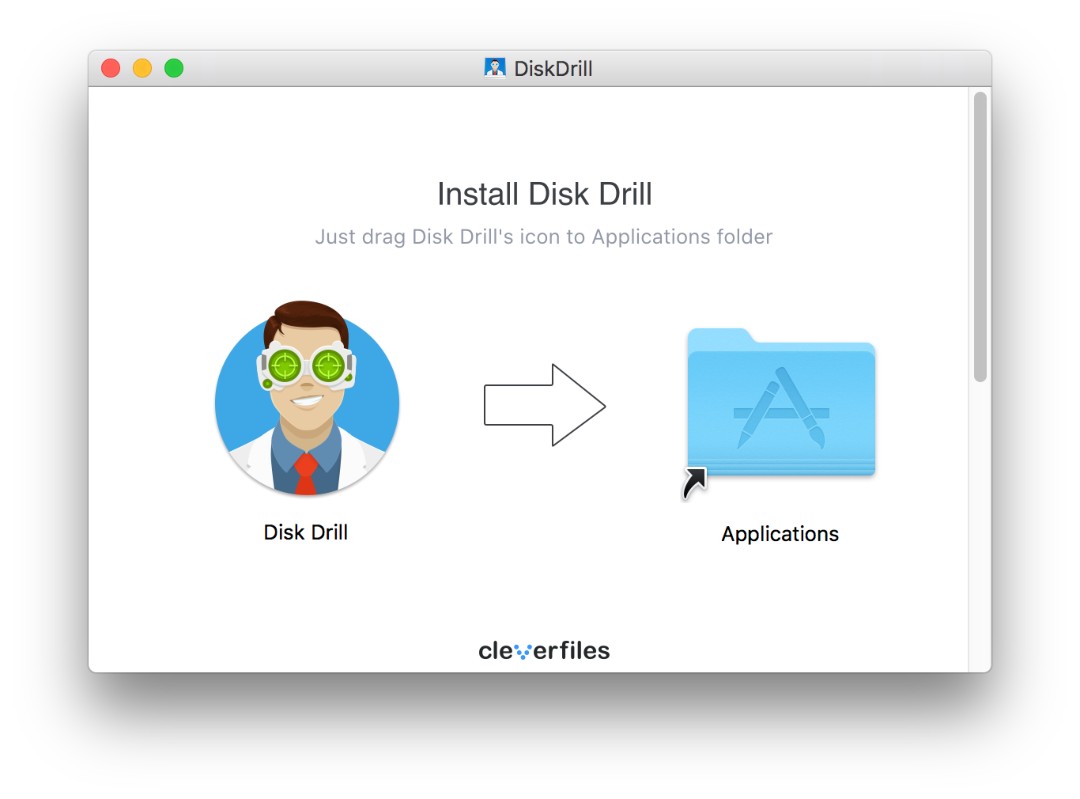Click the 'Disk Drill' icon label

pyautogui.click(x=306, y=532)
